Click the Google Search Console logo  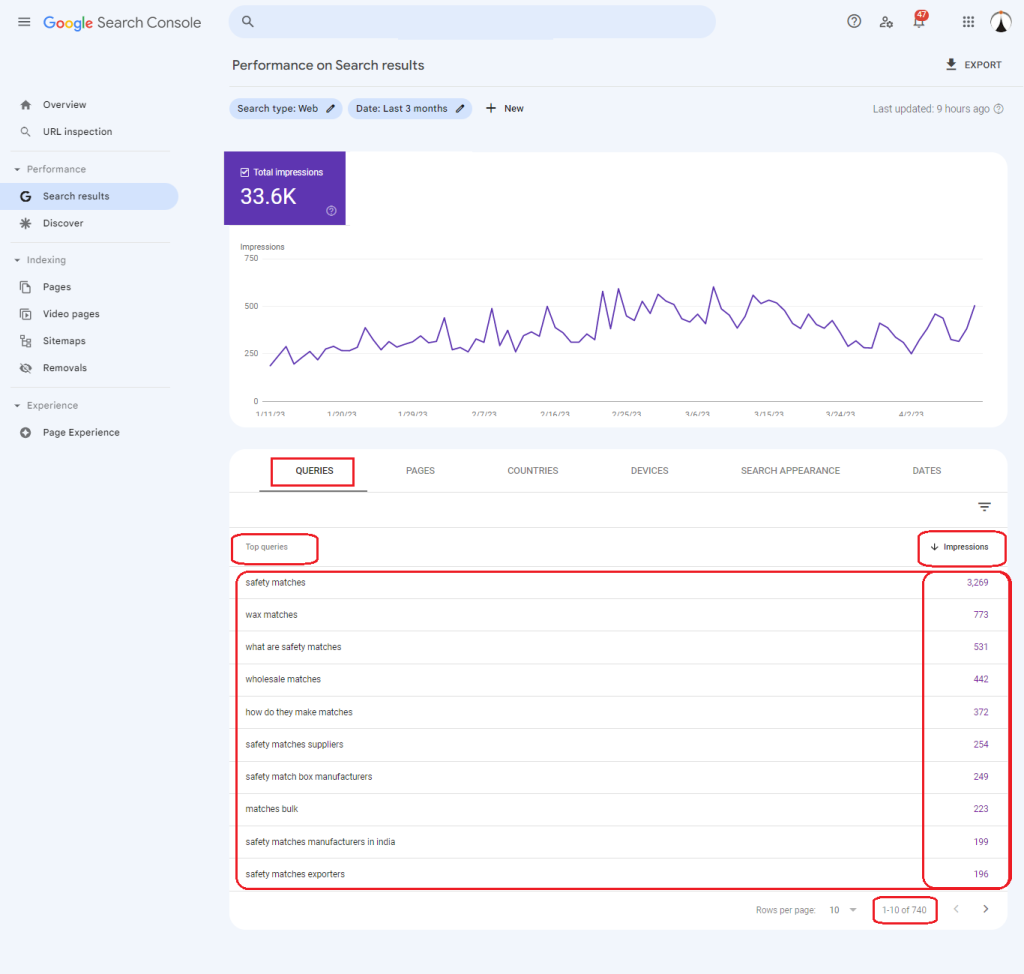pyautogui.click(x=122, y=23)
